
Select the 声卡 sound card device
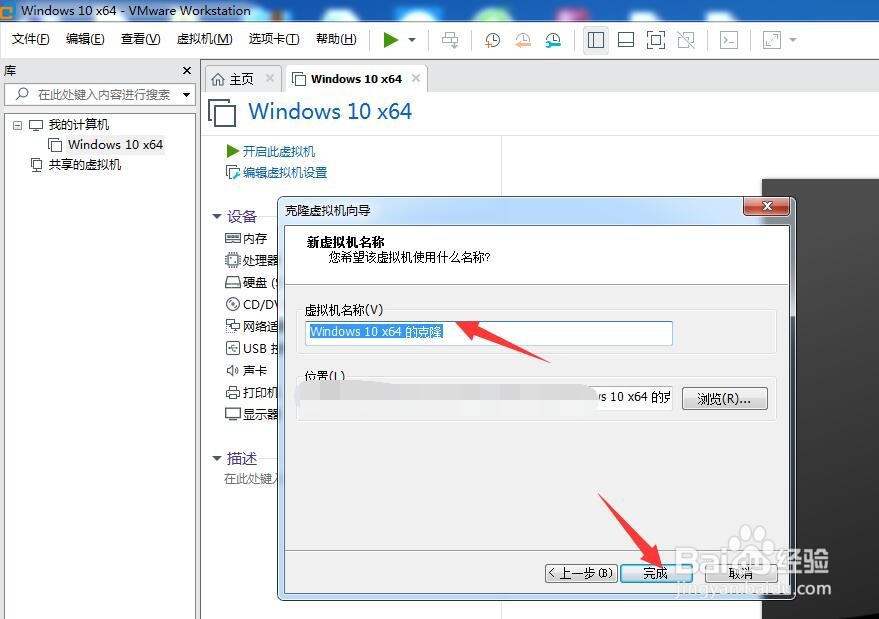(x=250, y=370)
